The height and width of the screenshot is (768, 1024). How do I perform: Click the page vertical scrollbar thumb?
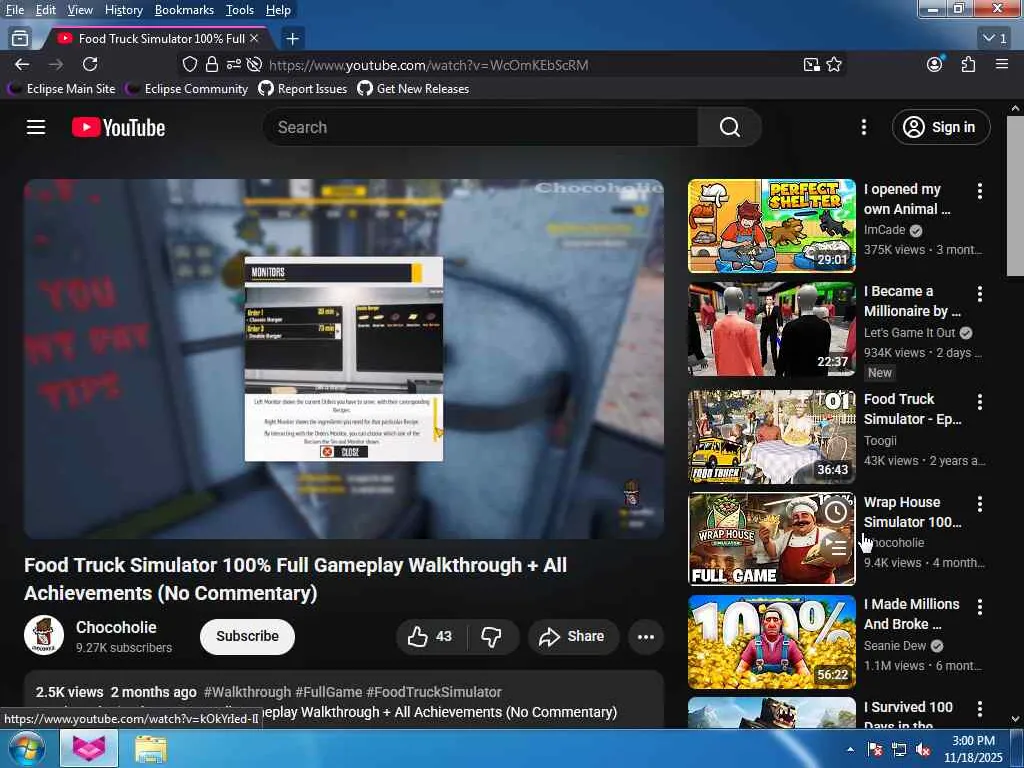(x=1015, y=196)
